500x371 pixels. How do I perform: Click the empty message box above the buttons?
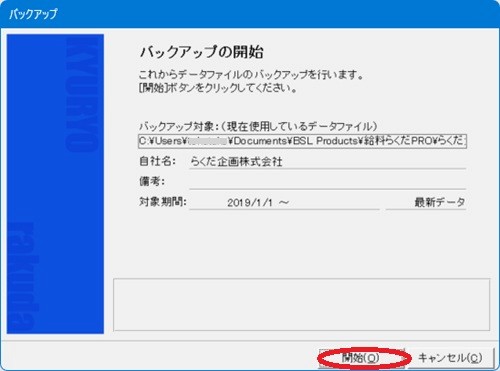click(x=302, y=305)
